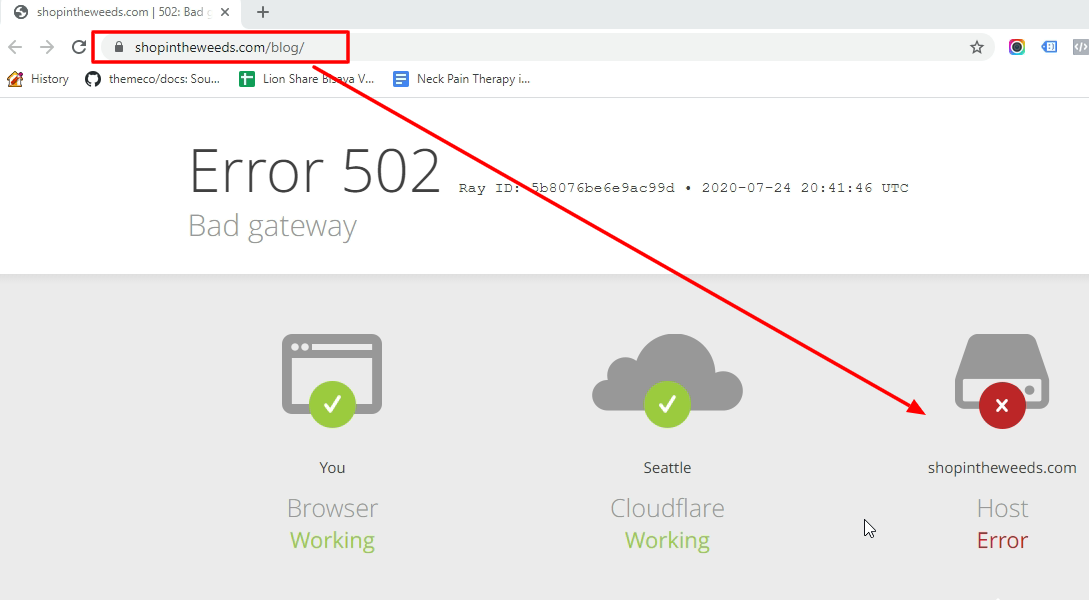
Task: Bookmark this page with the star icon
Action: pos(977,47)
